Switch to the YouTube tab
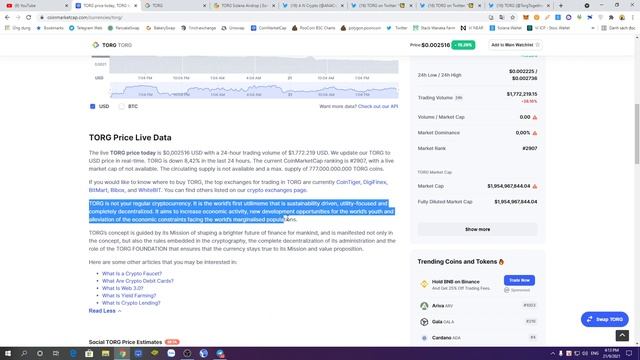The width and height of the screenshot is (640, 360). [35, 6]
